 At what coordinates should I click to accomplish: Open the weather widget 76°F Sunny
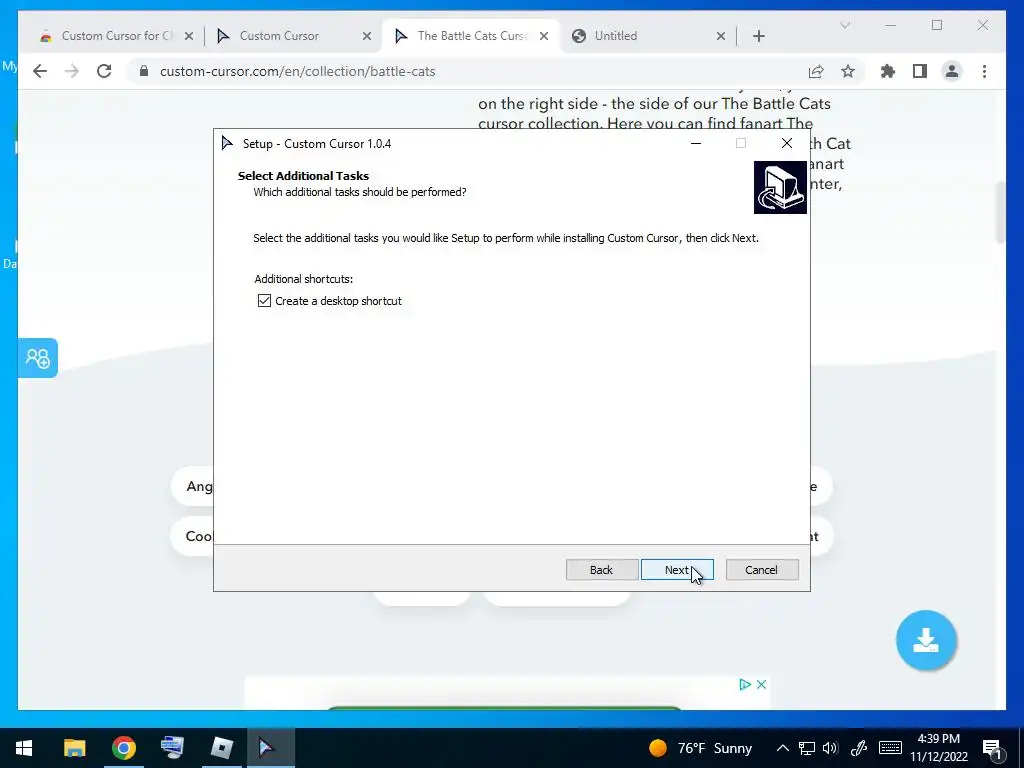(x=701, y=748)
